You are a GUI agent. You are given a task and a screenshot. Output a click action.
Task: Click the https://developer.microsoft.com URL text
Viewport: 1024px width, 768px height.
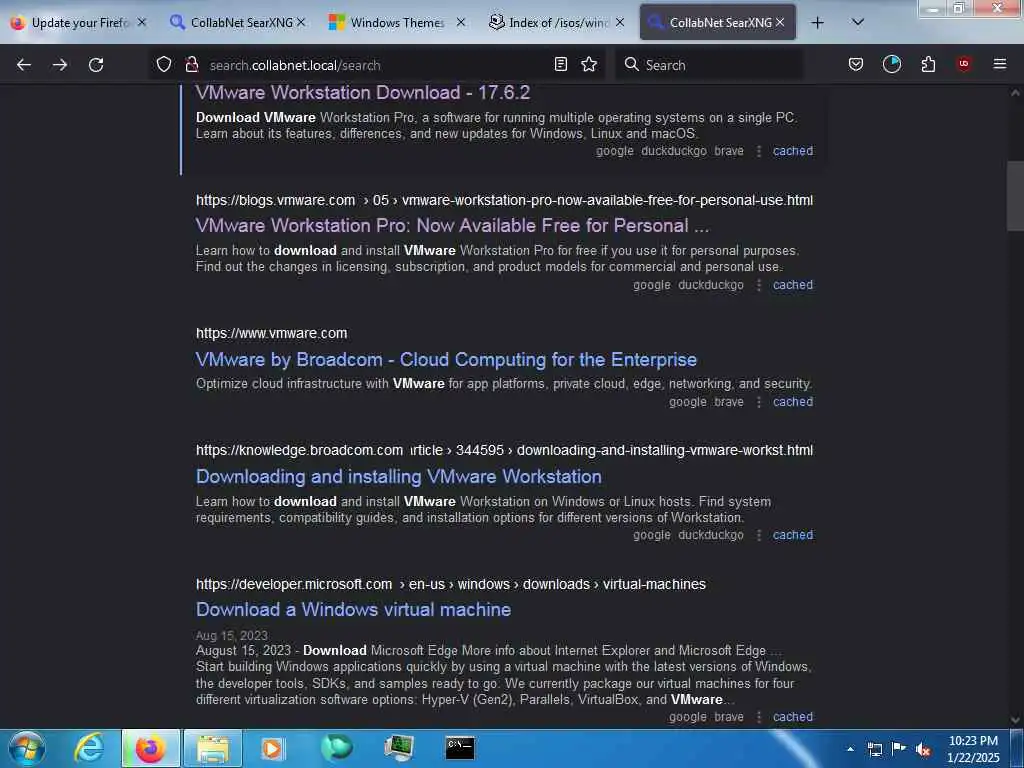[x=294, y=584]
